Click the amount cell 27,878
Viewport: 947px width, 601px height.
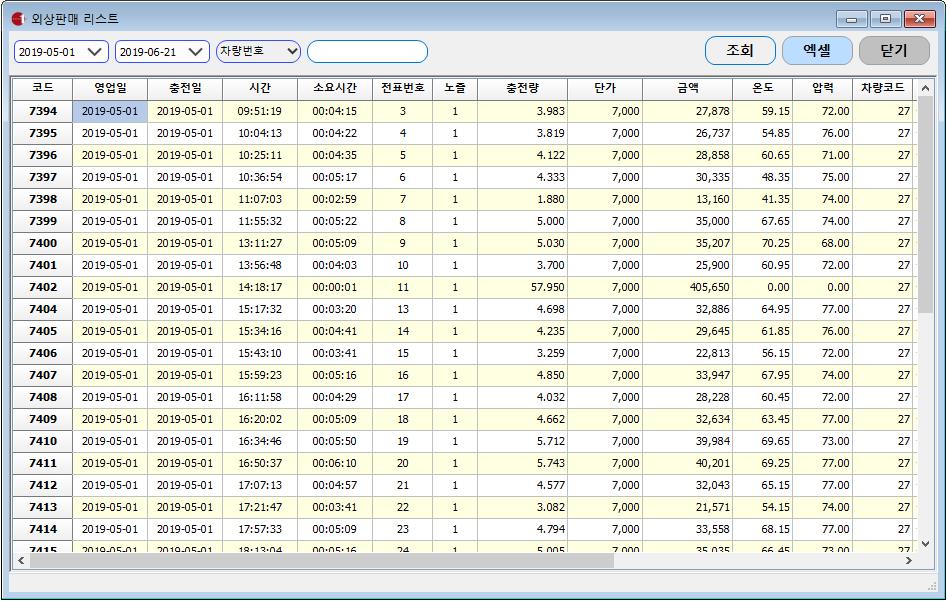[x=687, y=111]
